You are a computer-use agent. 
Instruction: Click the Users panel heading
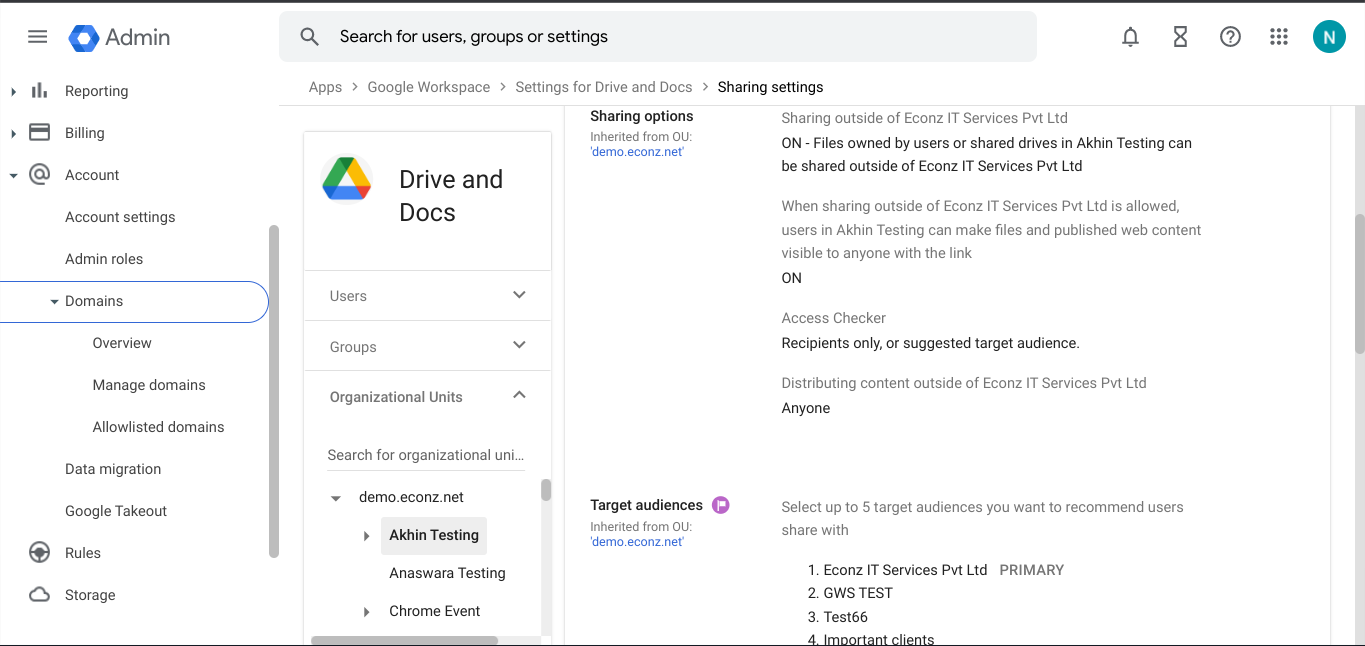coord(348,296)
